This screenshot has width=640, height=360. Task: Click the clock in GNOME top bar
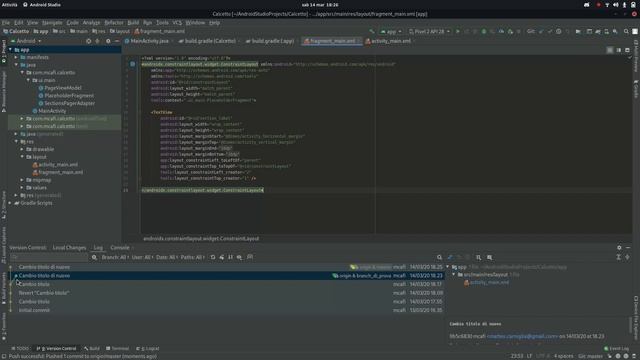click(x=320, y=5)
